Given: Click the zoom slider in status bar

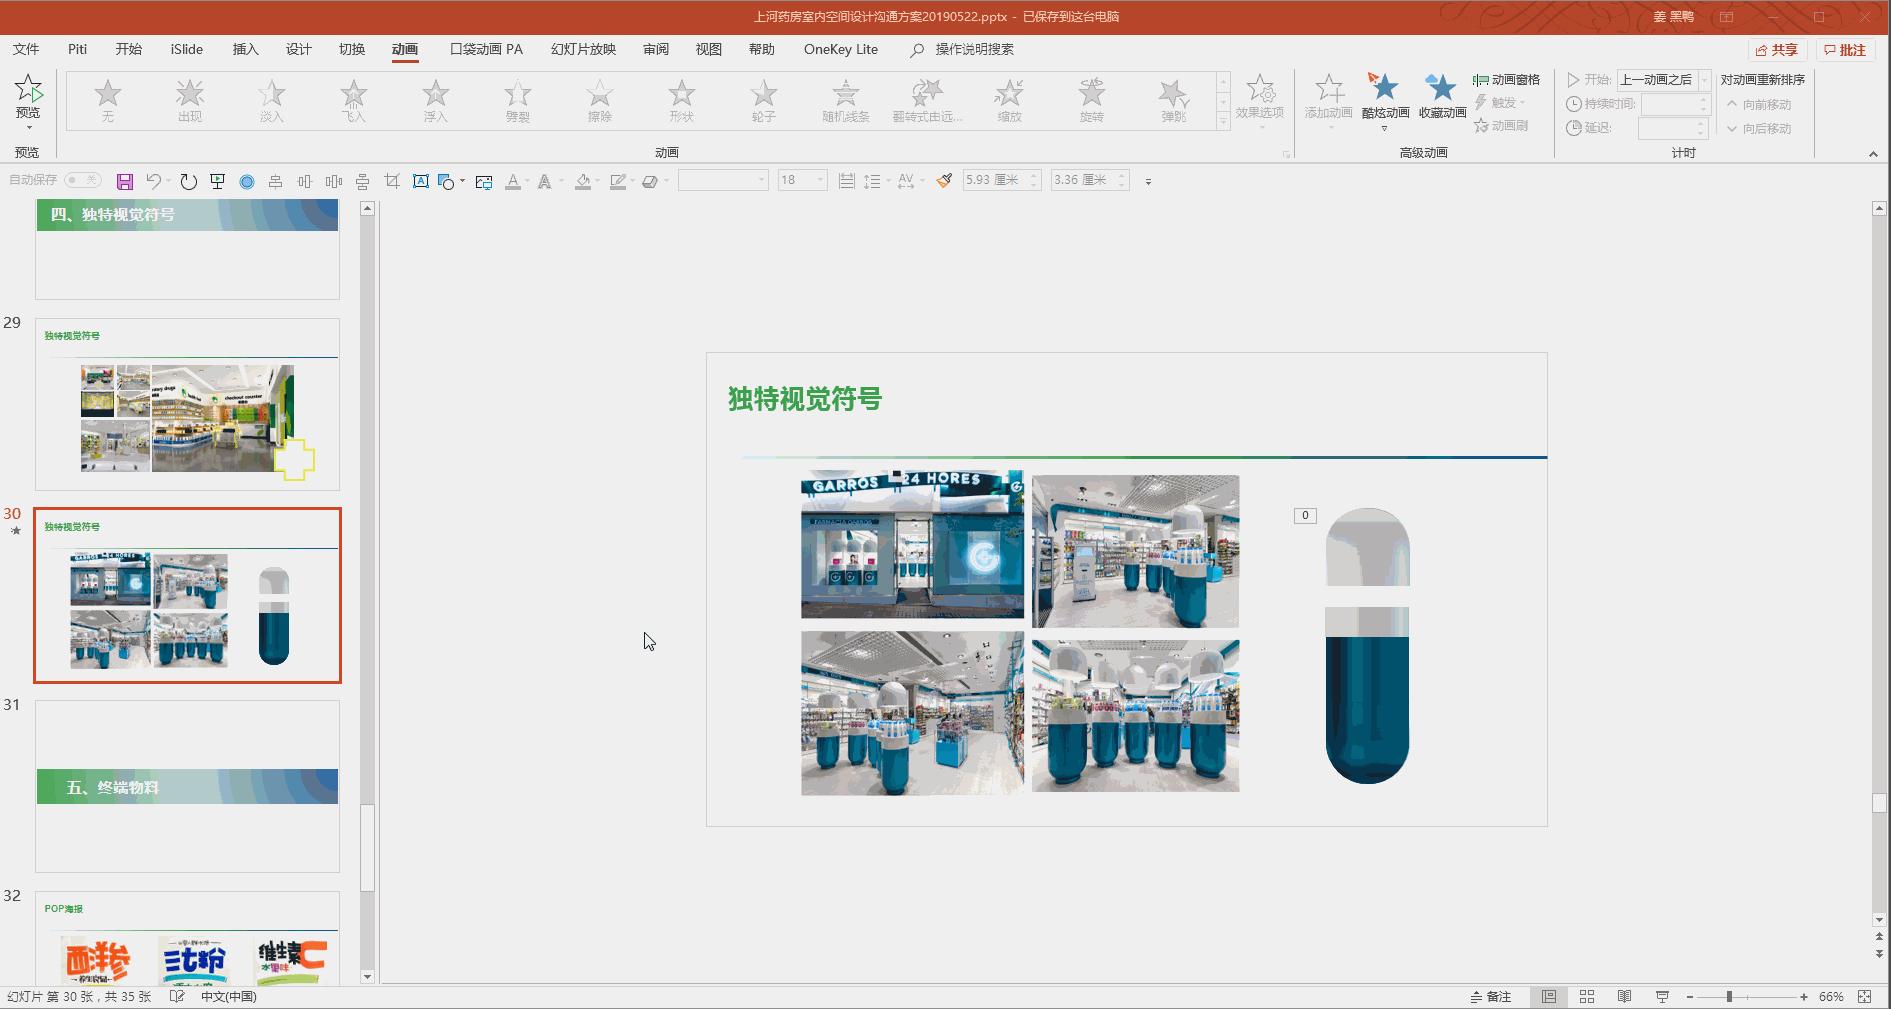Looking at the screenshot, I should click(x=1729, y=997).
